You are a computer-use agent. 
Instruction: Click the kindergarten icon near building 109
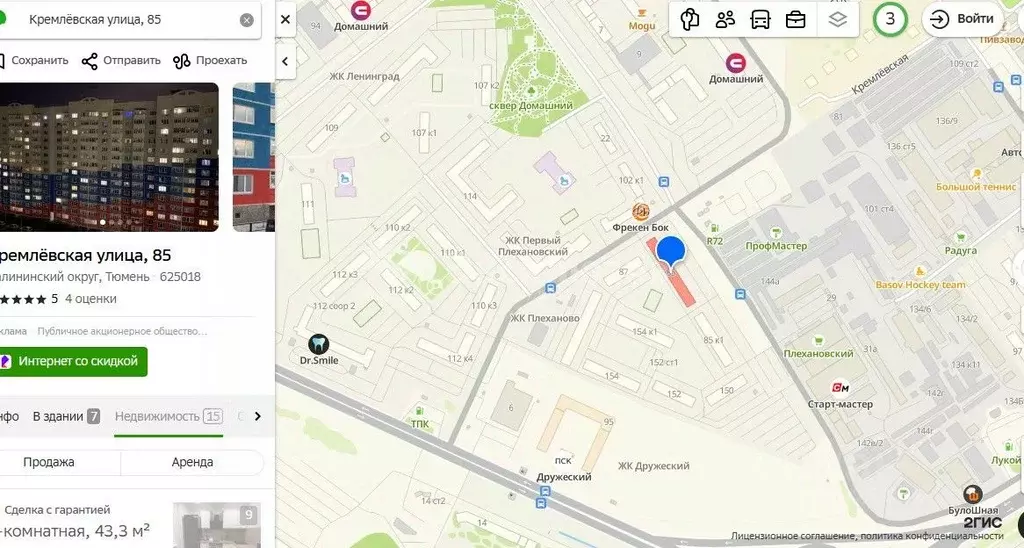(x=344, y=178)
